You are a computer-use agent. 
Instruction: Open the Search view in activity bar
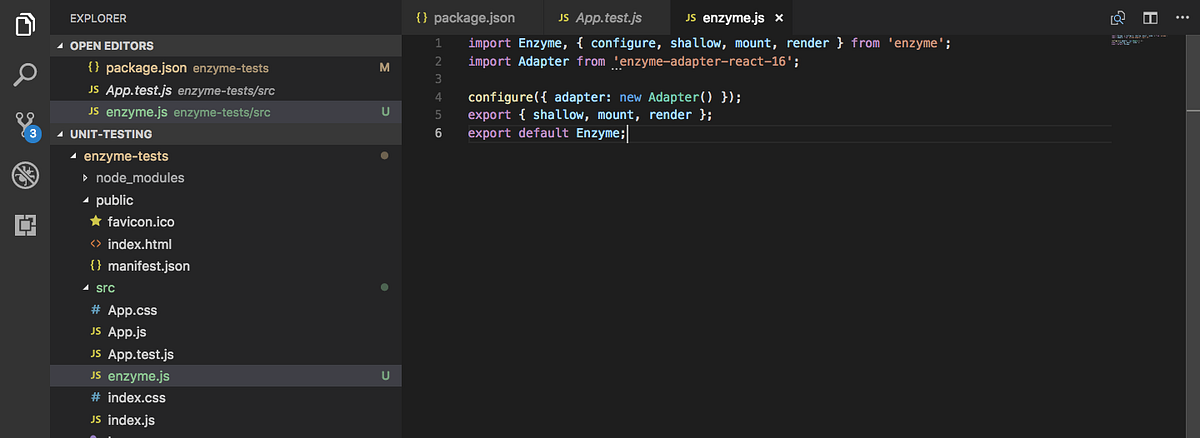(x=25, y=74)
